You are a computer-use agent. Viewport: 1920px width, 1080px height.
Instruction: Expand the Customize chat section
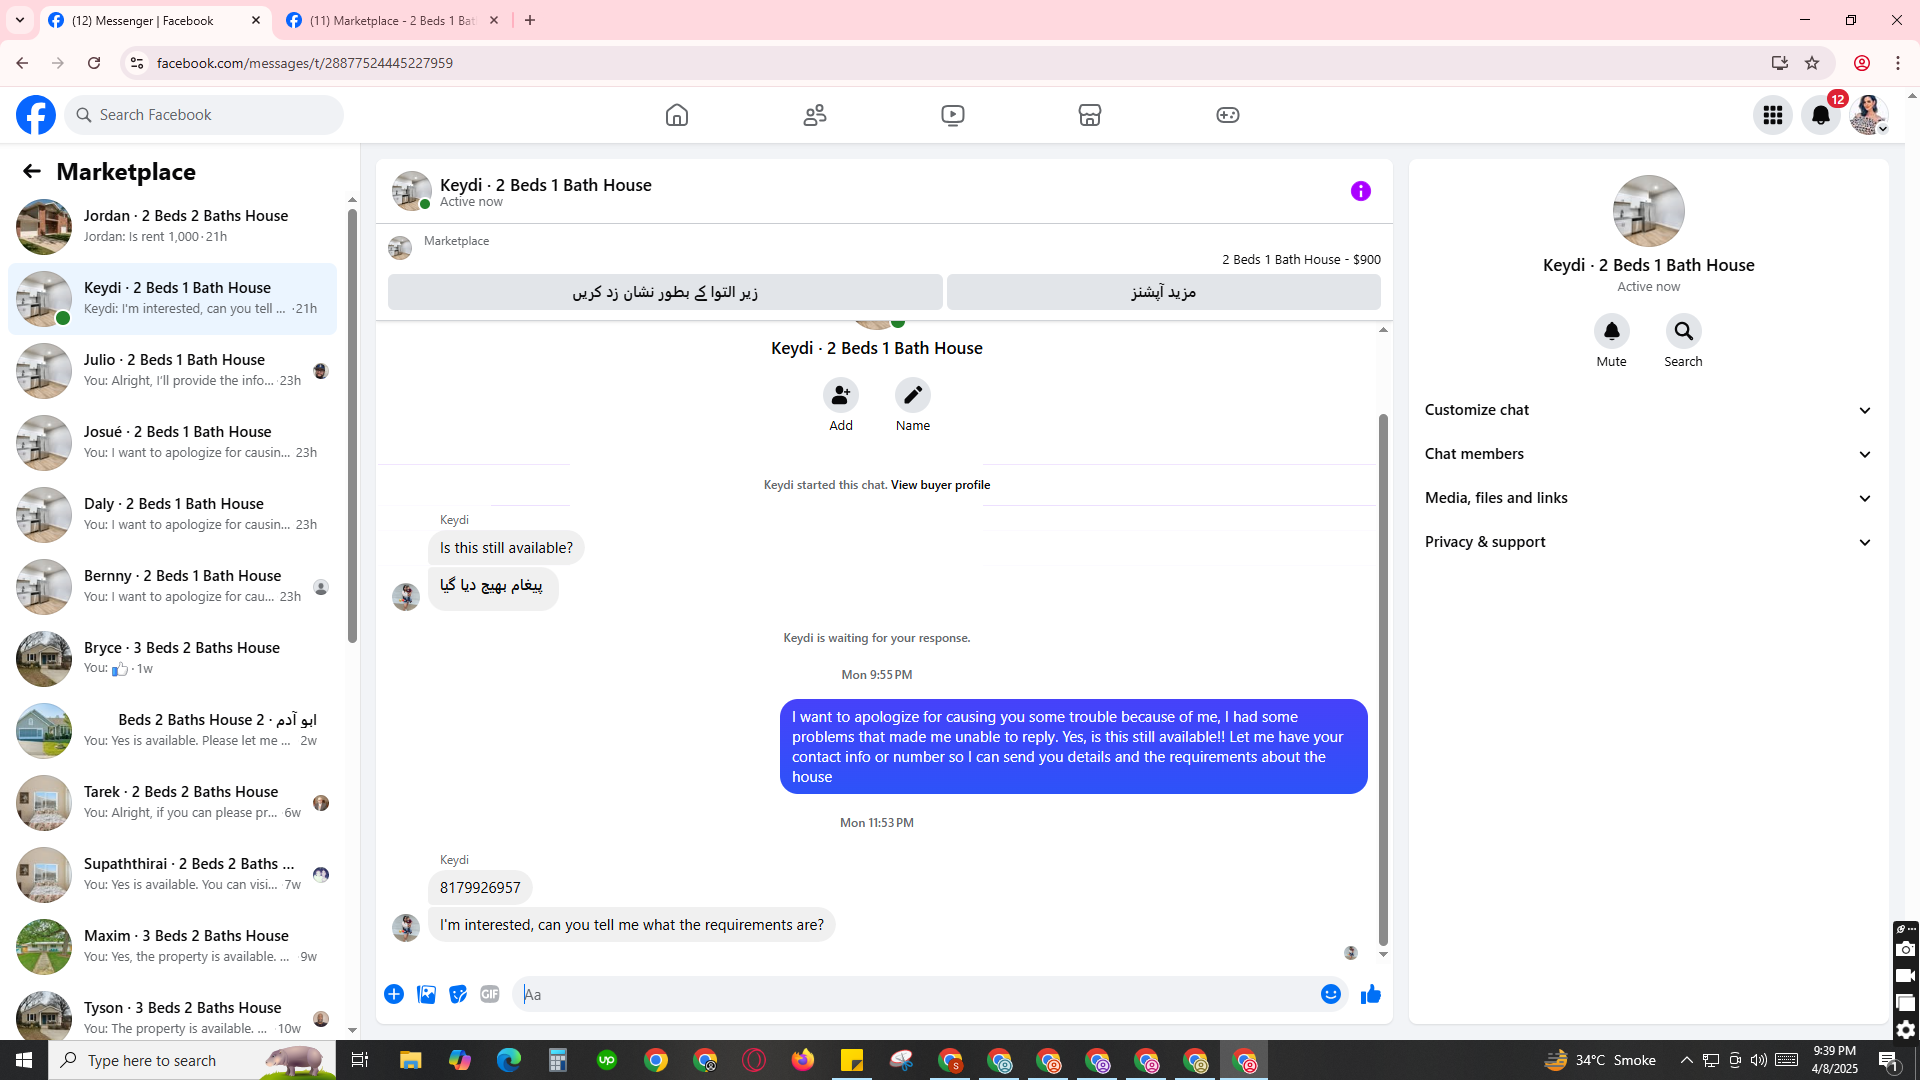pos(1648,410)
